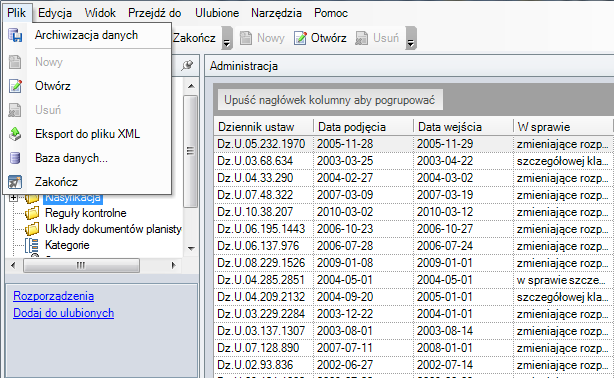Open the Edycja menu
The image size is (614, 378).
[55, 13]
